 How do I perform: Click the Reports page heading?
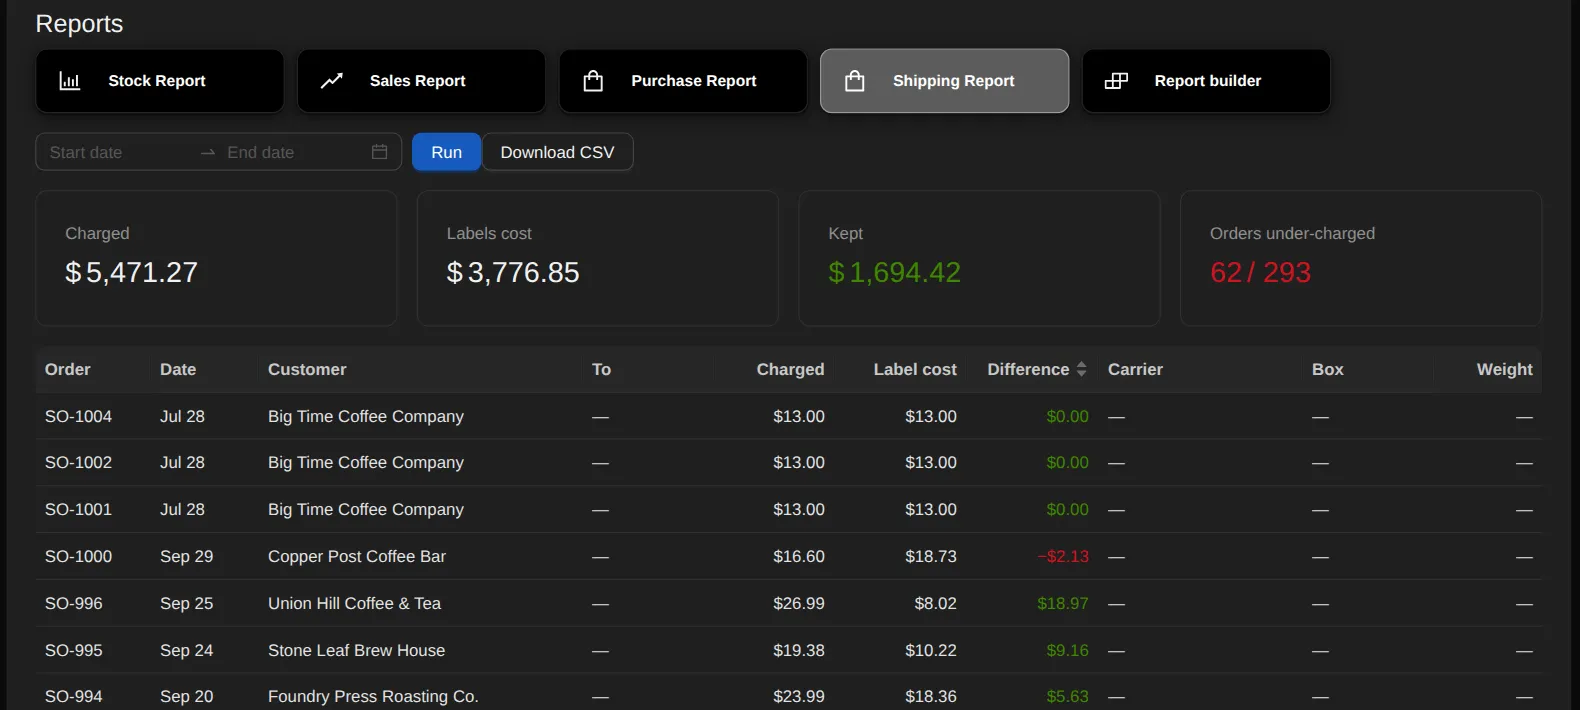(x=79, y=24)
